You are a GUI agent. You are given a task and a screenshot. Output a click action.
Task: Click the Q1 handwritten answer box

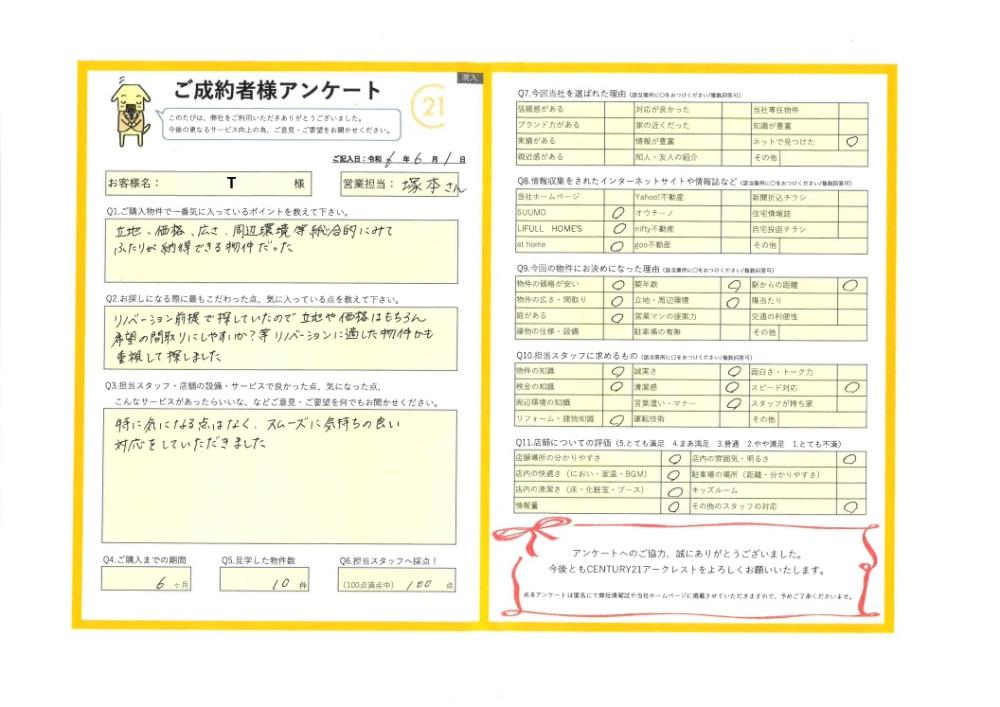281,251
